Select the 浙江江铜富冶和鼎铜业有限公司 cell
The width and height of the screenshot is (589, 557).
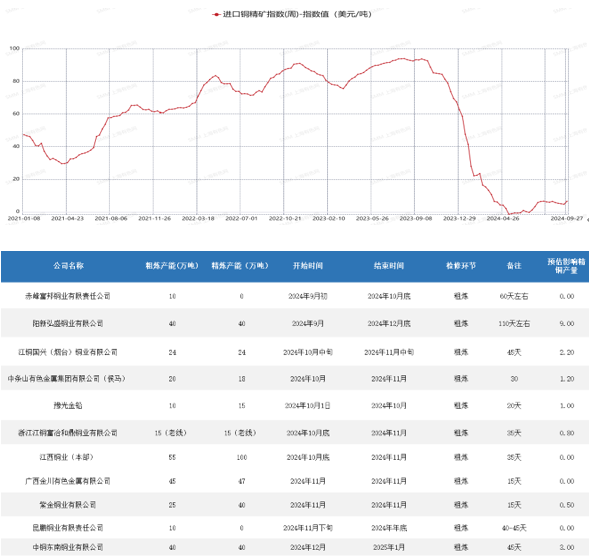click(68, 433)
